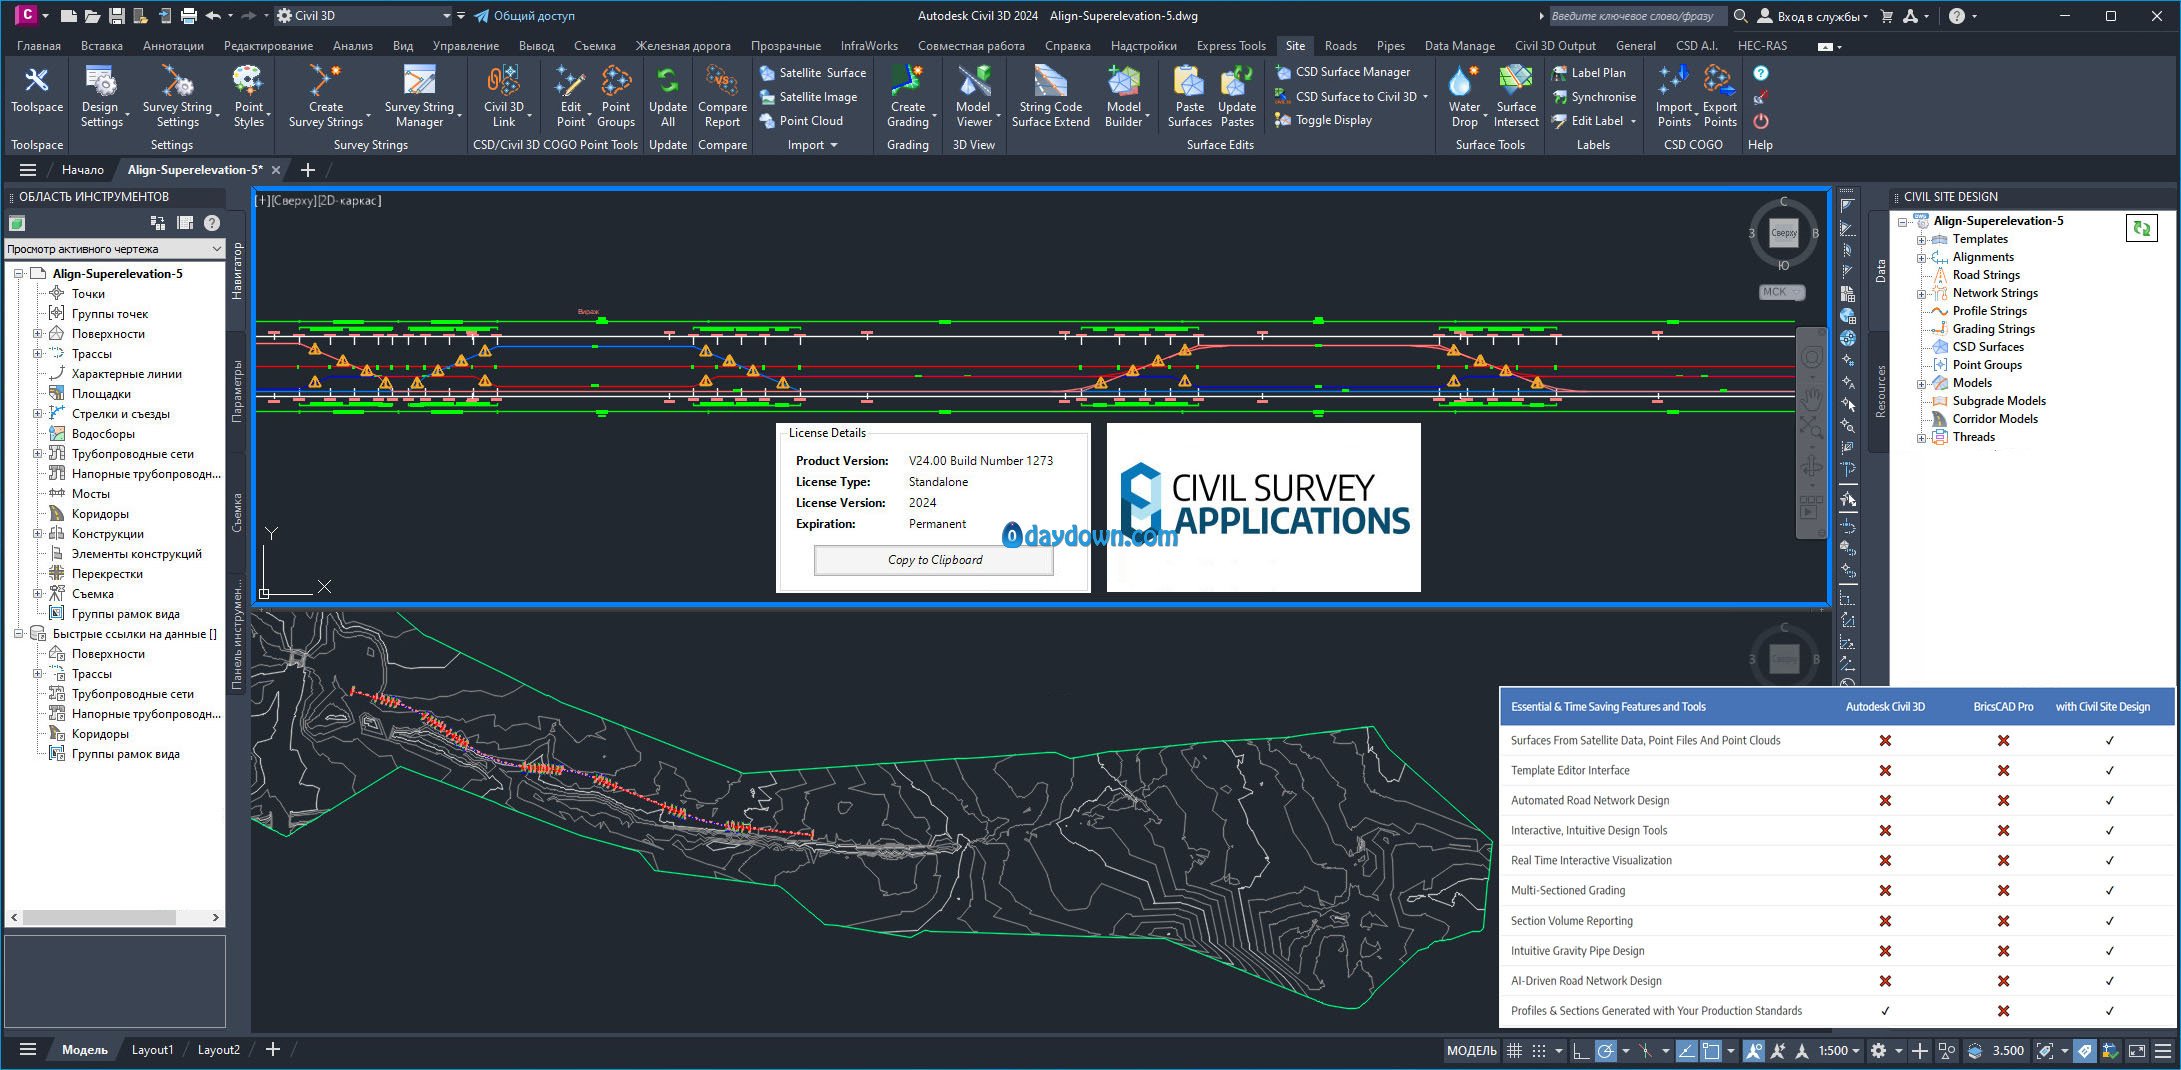Click Общий доступ share button
Screen dimensions: 2181x1070
[524, 16]
